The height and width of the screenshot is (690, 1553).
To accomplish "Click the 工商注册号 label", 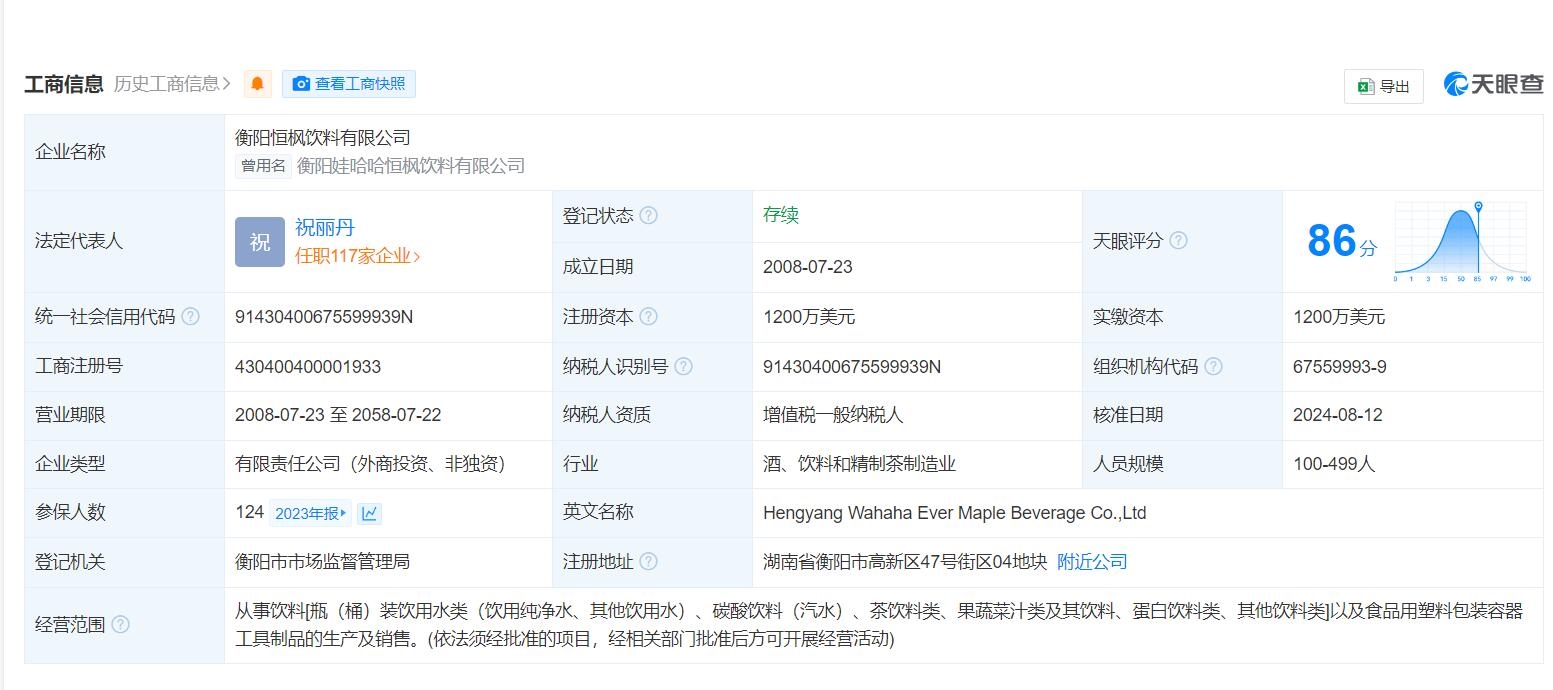I will 79,366.
